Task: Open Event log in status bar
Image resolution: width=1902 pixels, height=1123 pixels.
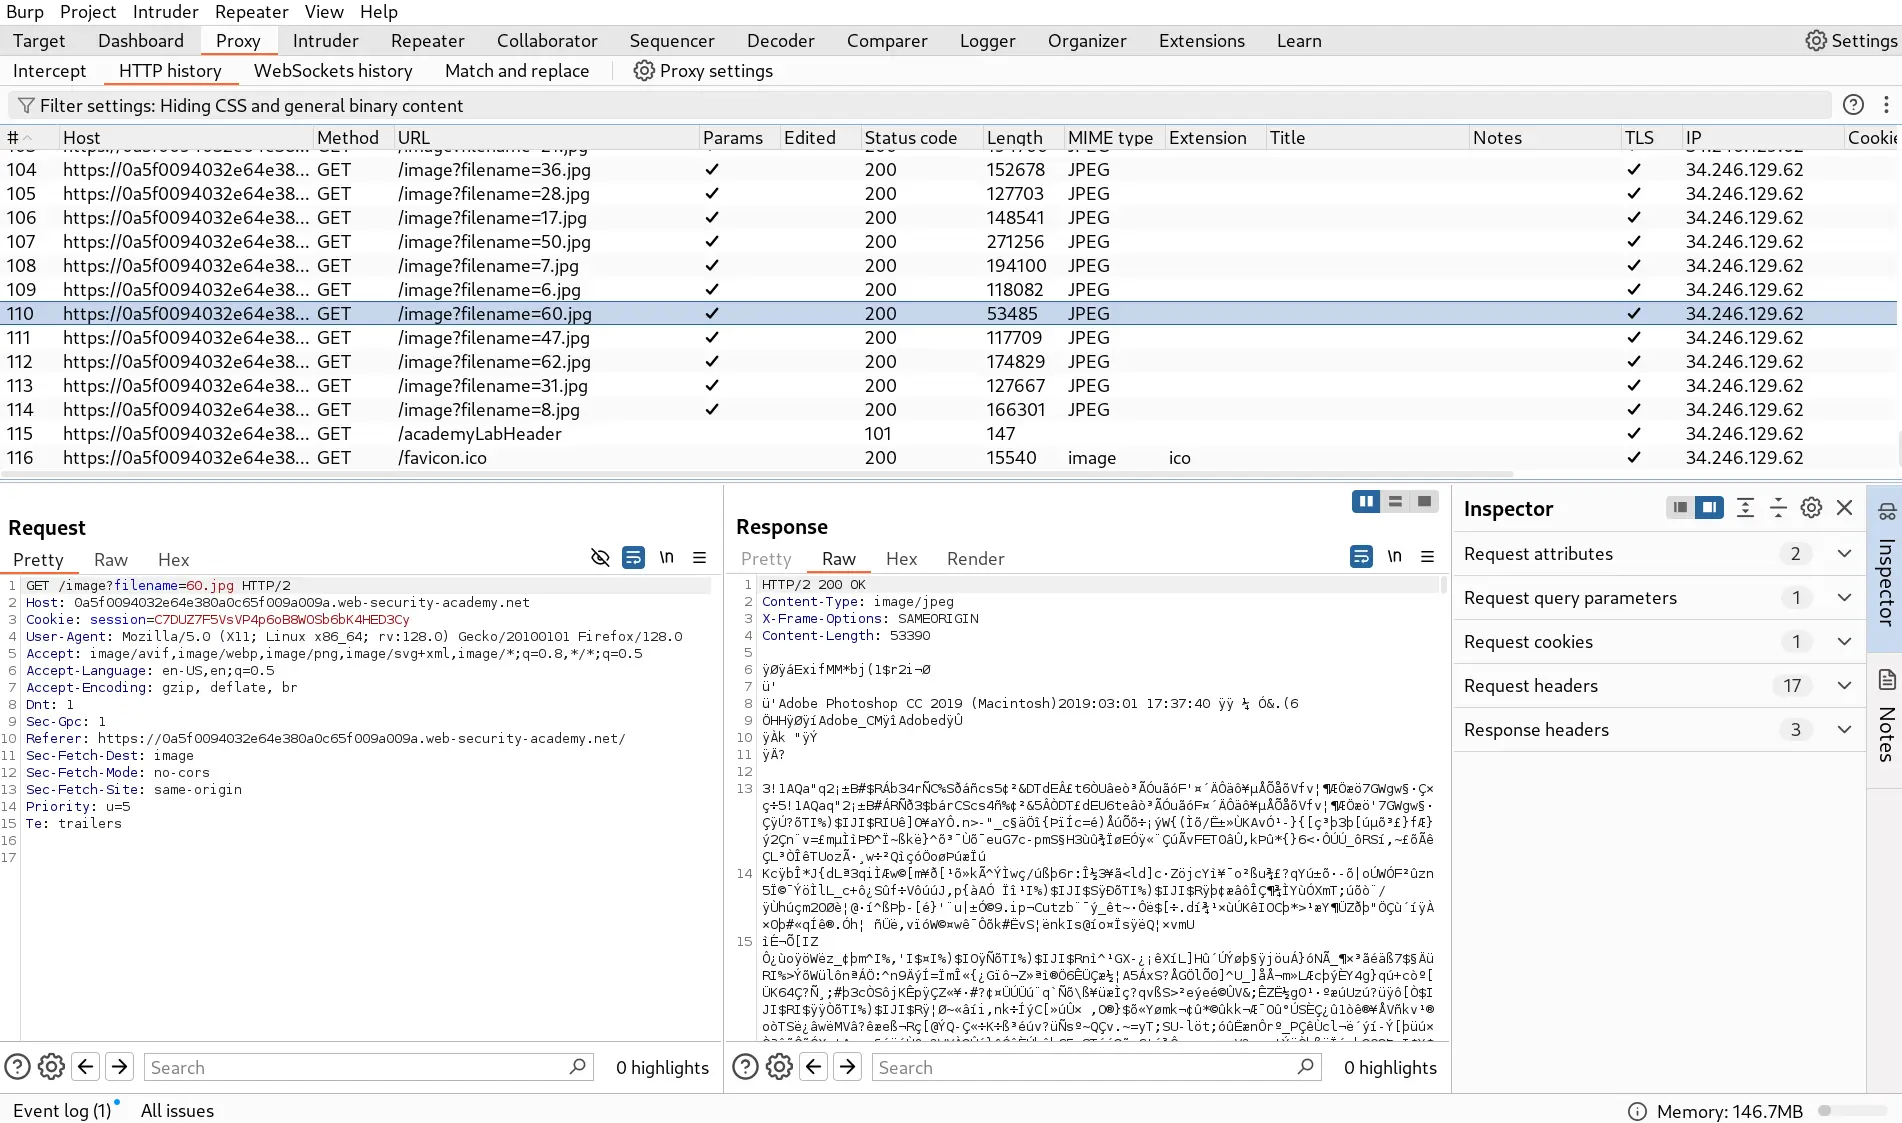Action: (62, 1111)
